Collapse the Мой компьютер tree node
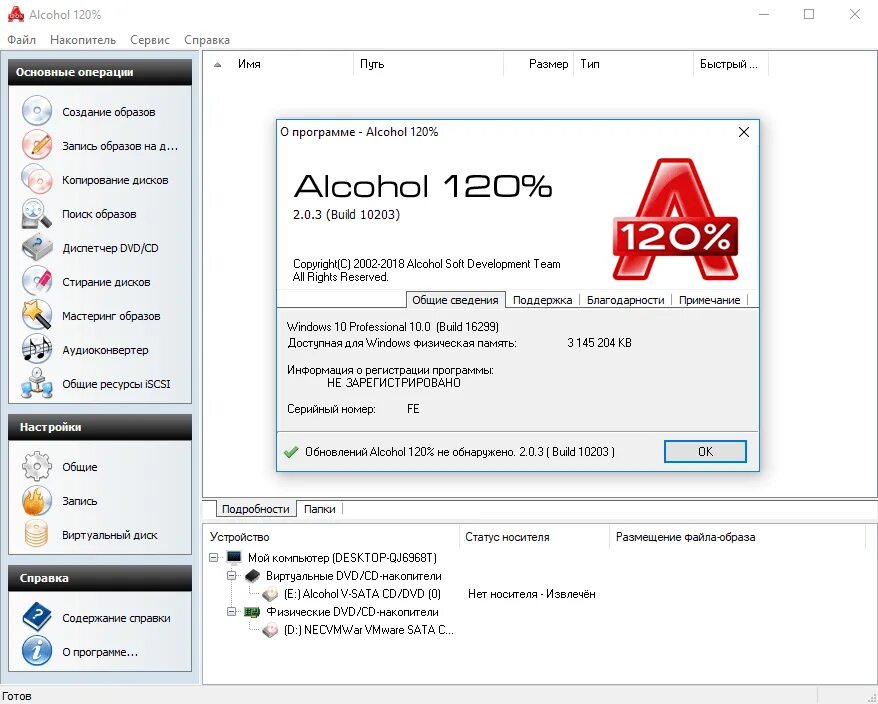Screen dimensions: 878x704 point(213,558)
